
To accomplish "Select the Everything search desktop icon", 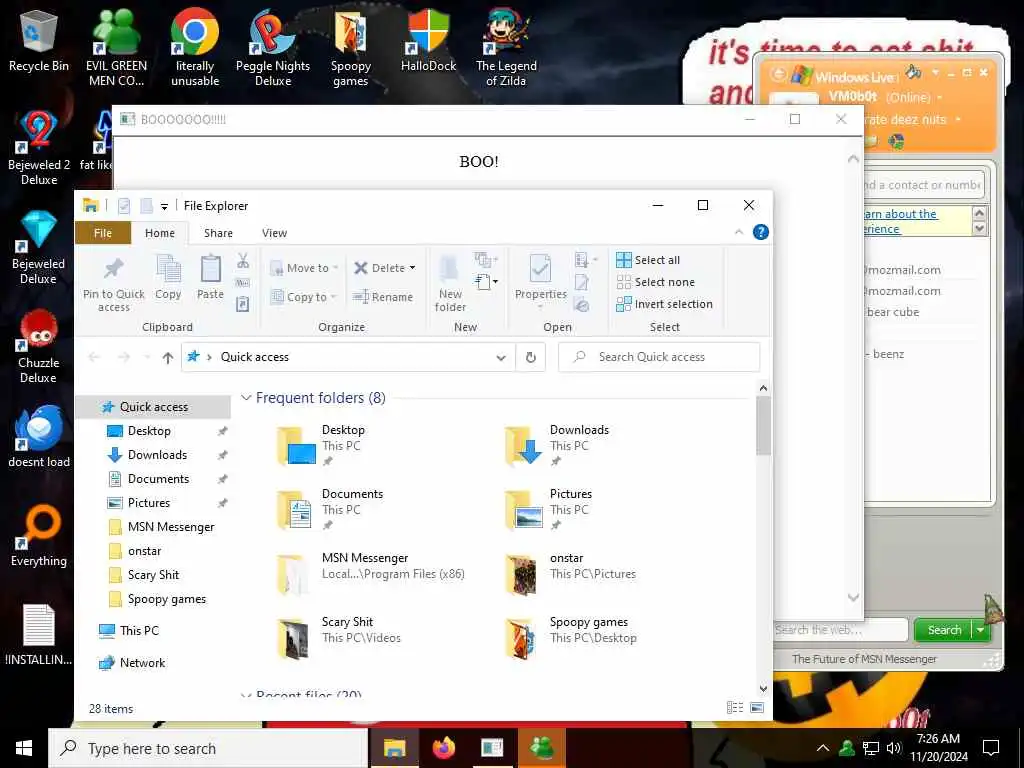I will coord(39,536).
